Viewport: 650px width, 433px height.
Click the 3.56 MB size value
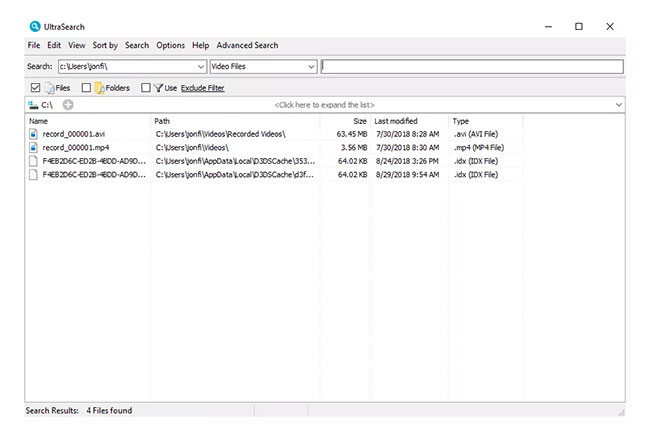coord(354,148)
